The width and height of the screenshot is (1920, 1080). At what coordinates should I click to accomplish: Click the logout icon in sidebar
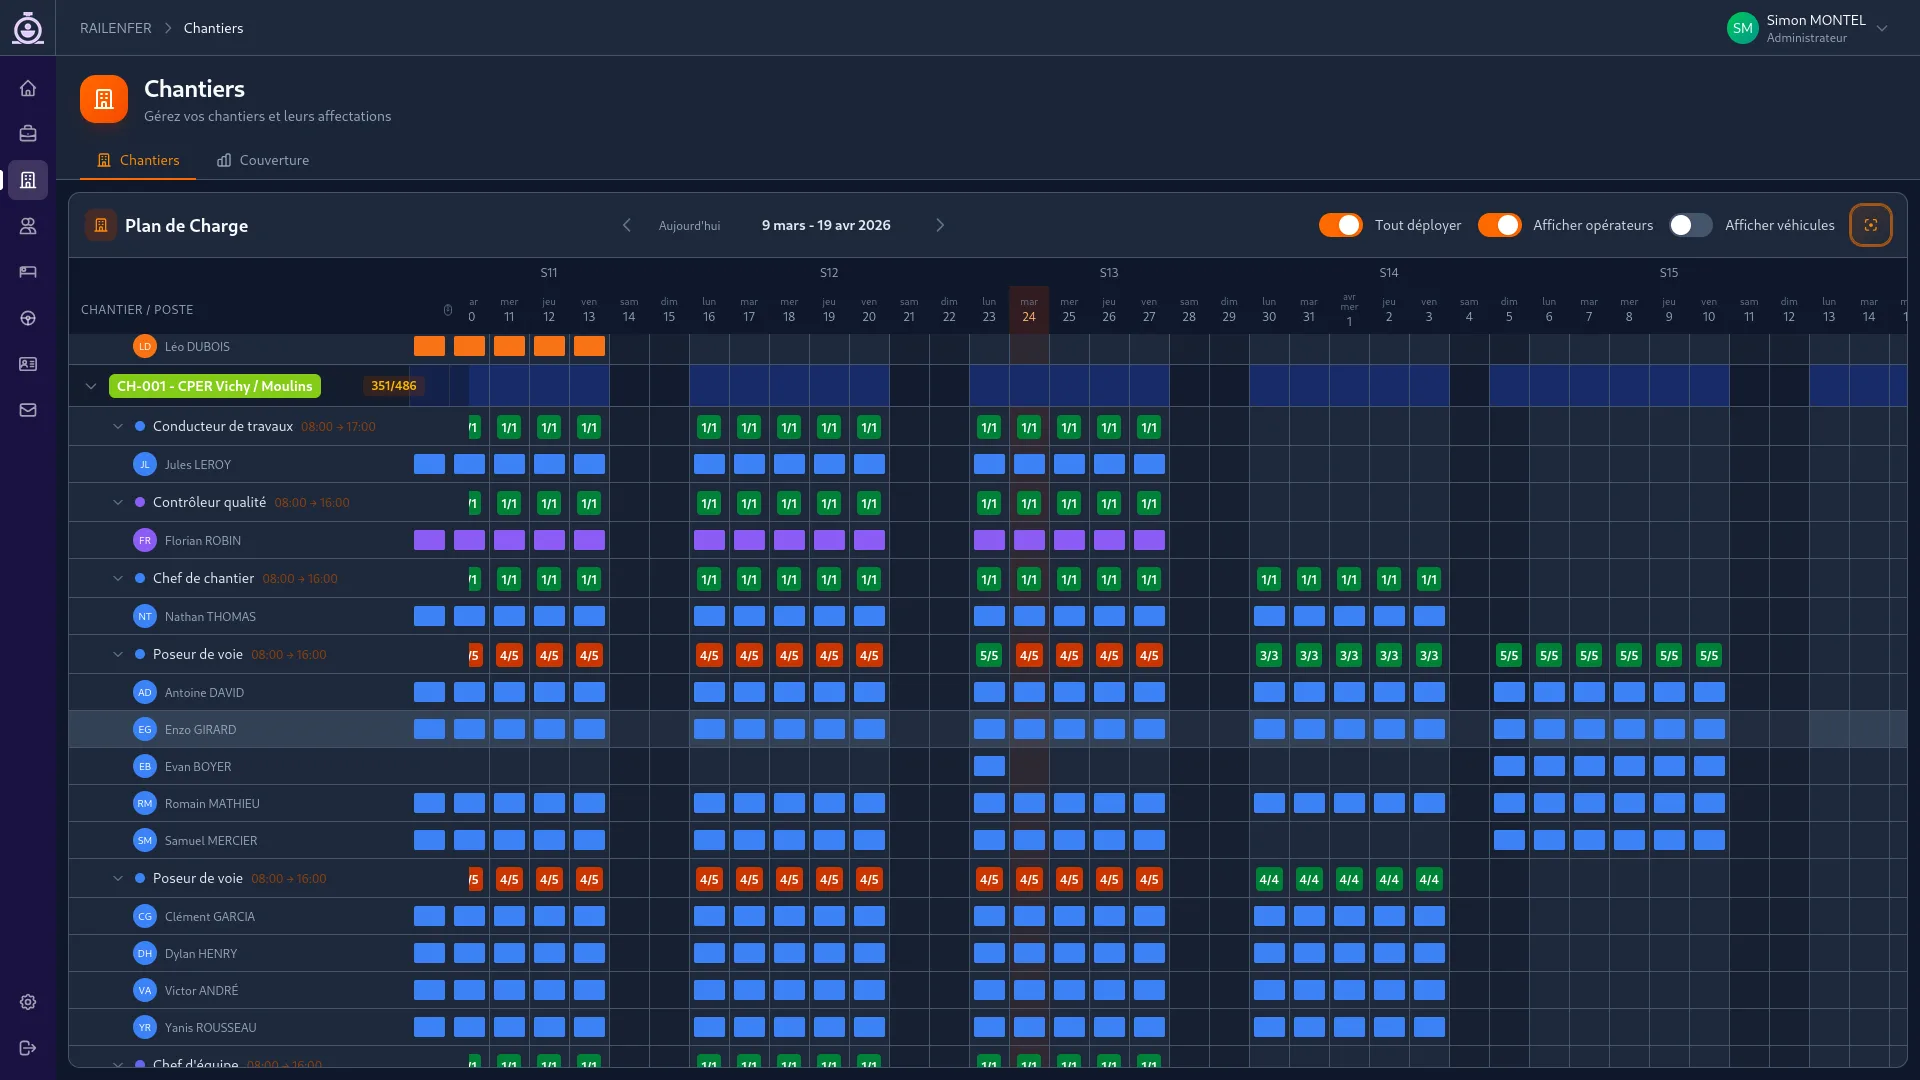pyautogui.click(x=28, y=1048)
